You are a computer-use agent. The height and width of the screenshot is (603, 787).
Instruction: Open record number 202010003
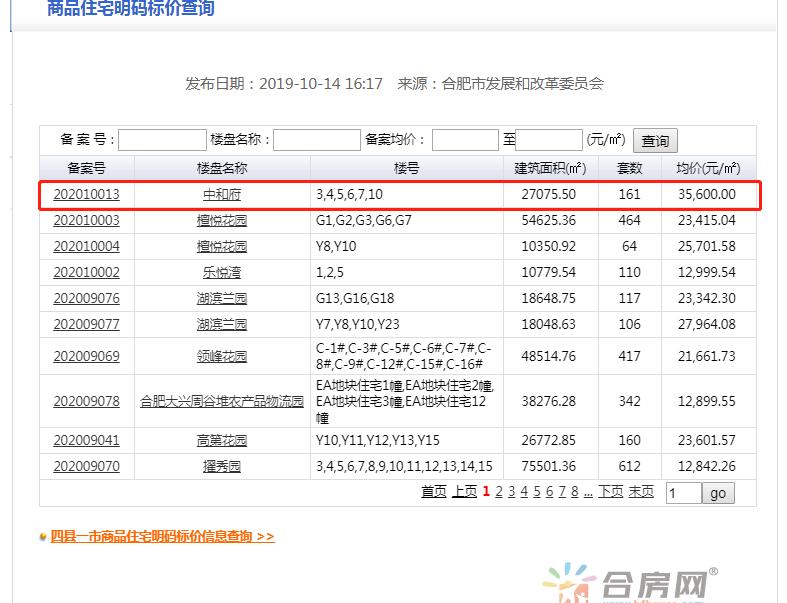click(x=86, y=220)
